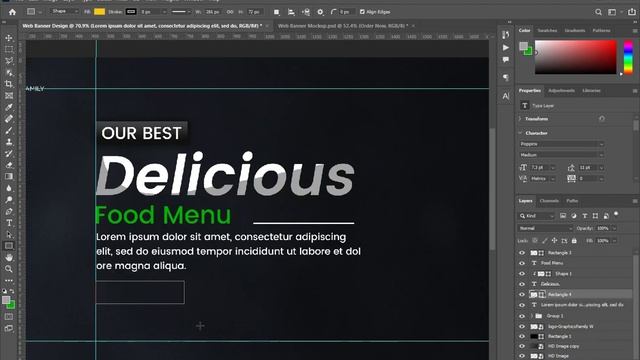Lock layer position with the move-arrows icon
Image resolution: width=640 pixels, height=360 pixels.
click(554, 241)
